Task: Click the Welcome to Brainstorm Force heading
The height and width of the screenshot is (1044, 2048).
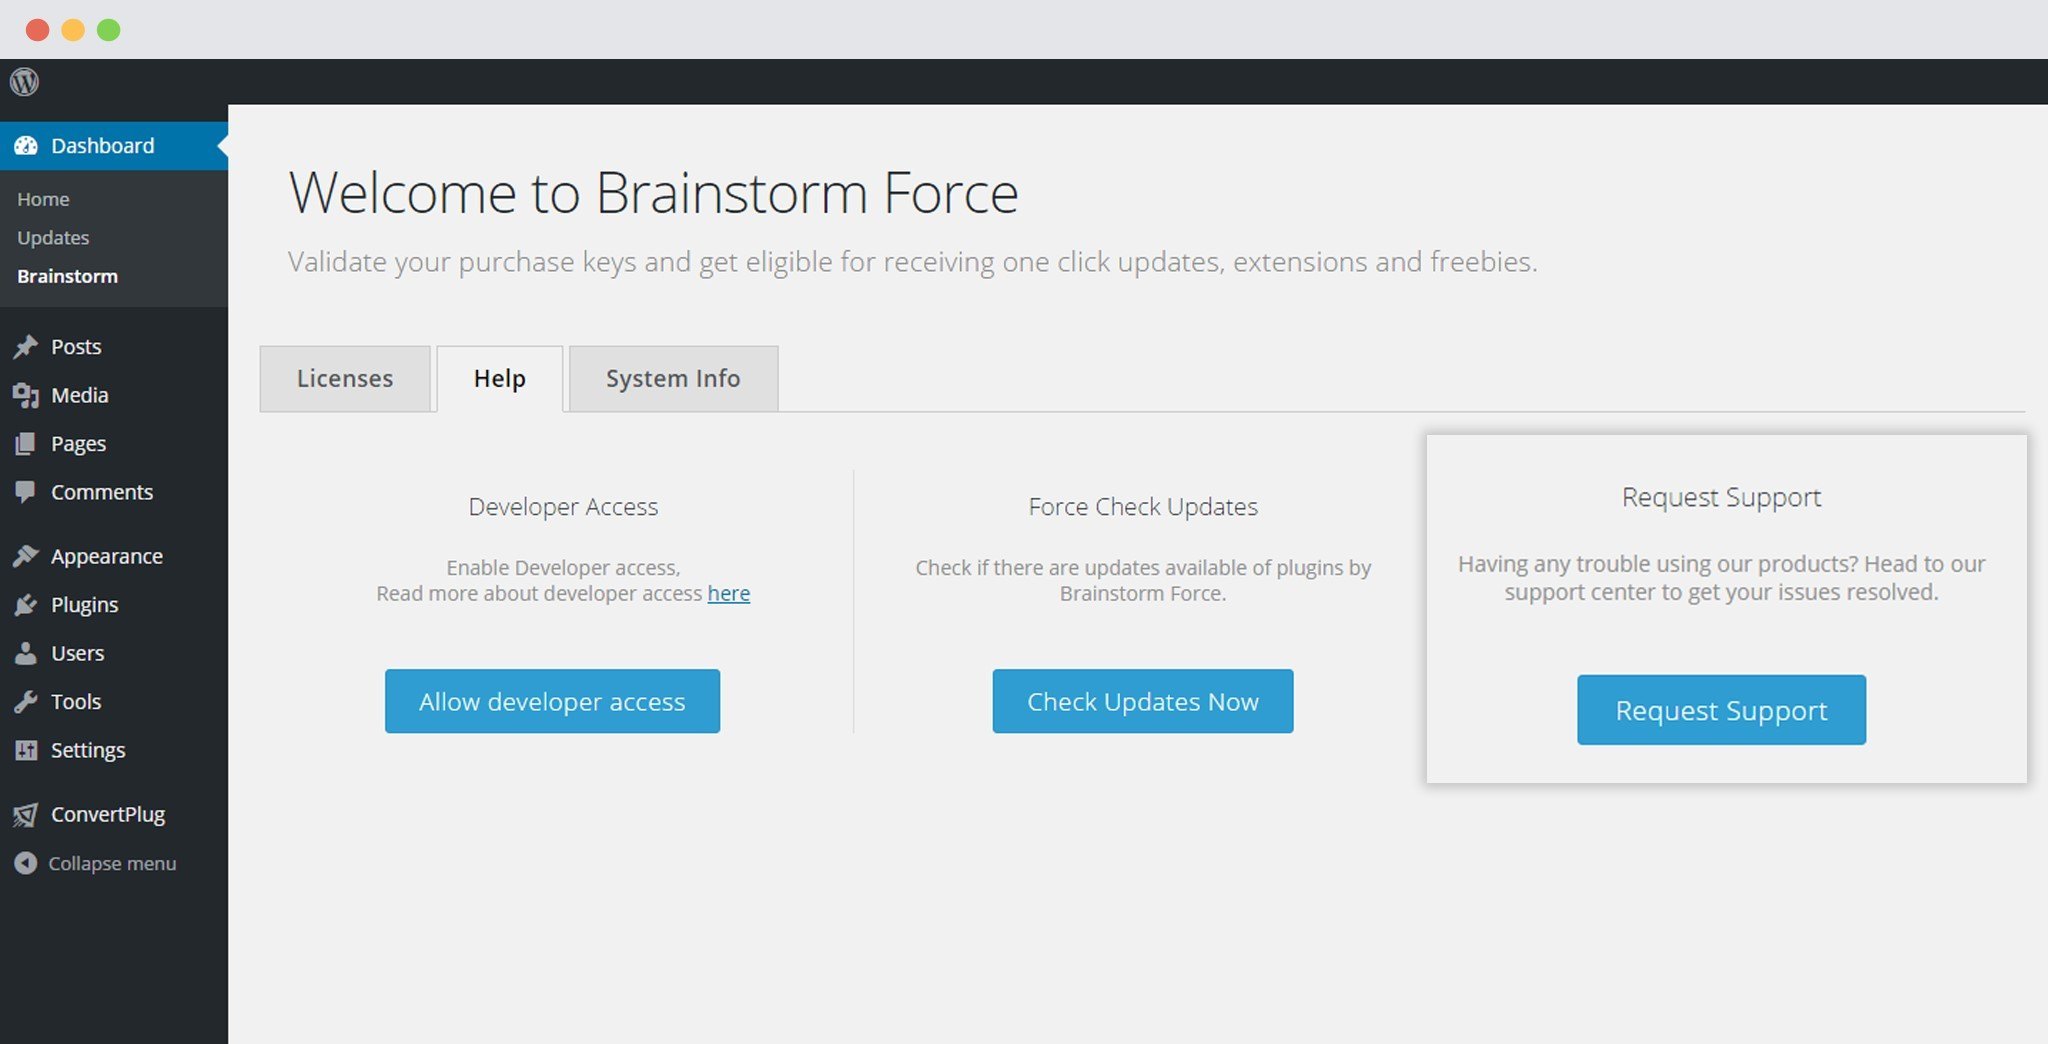Action: point(654,192)
